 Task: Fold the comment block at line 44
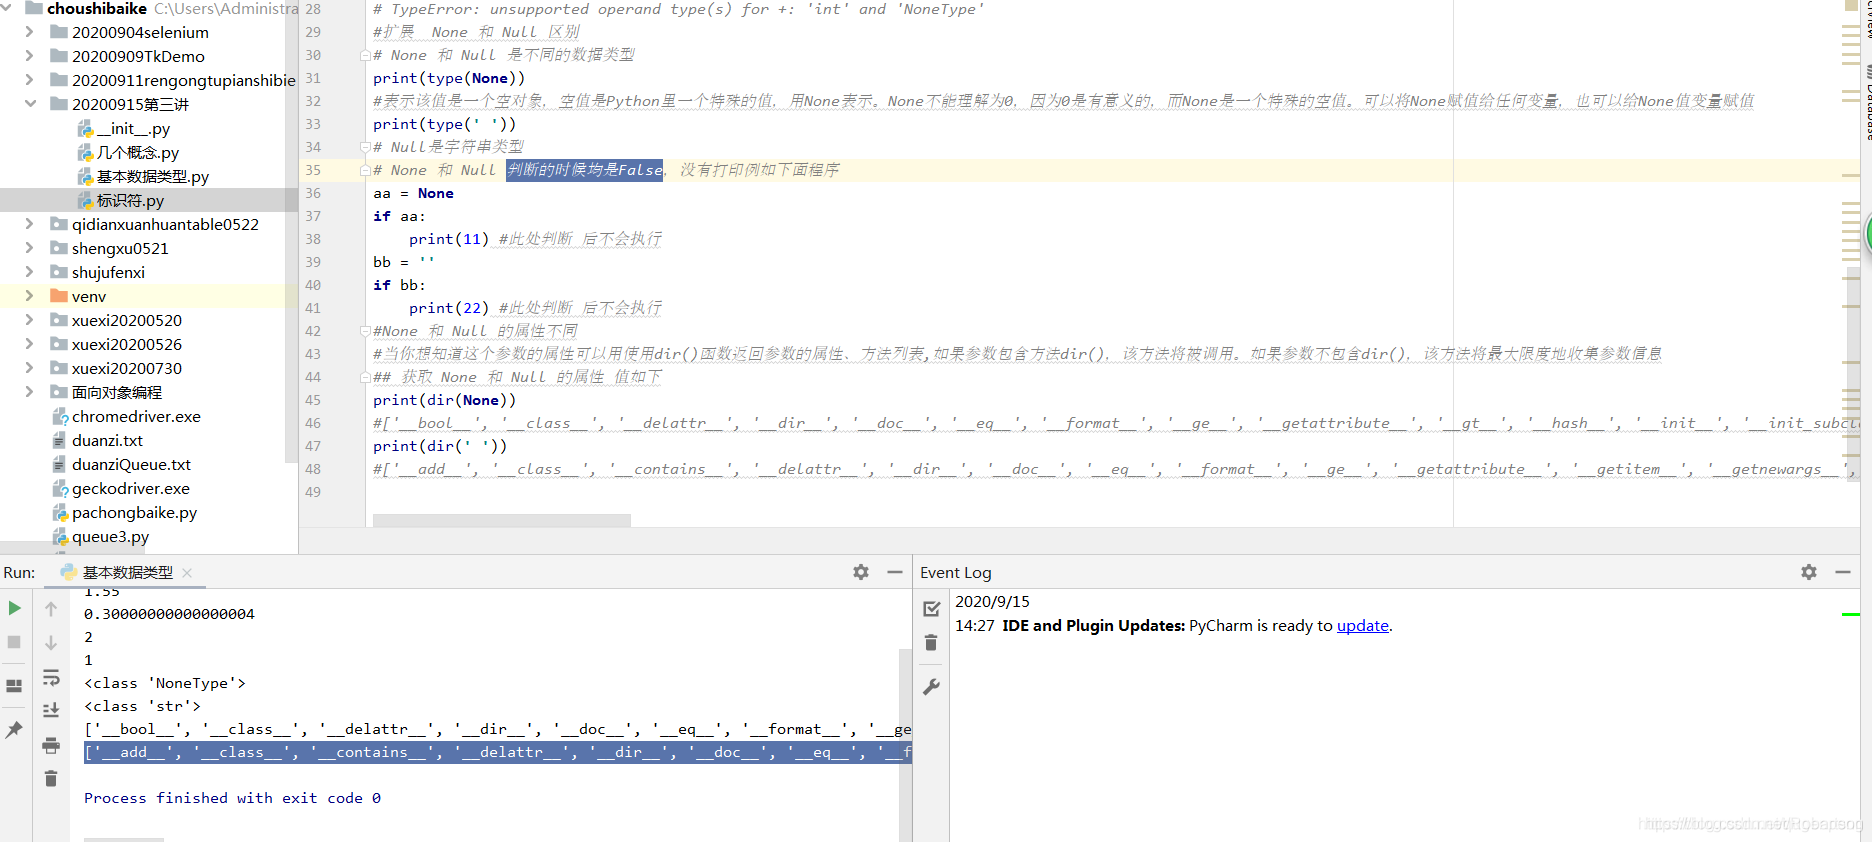(365, 377)
